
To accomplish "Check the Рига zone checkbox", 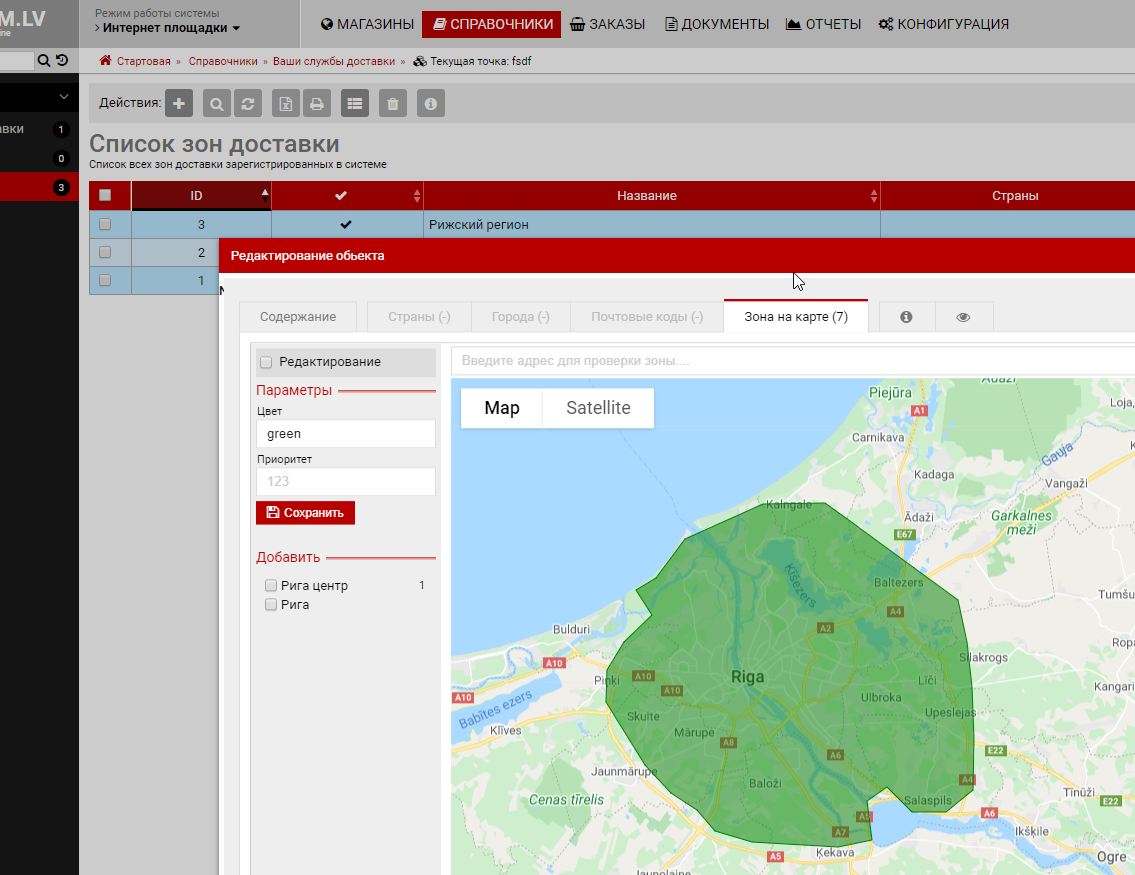I will tap(271, 605).
